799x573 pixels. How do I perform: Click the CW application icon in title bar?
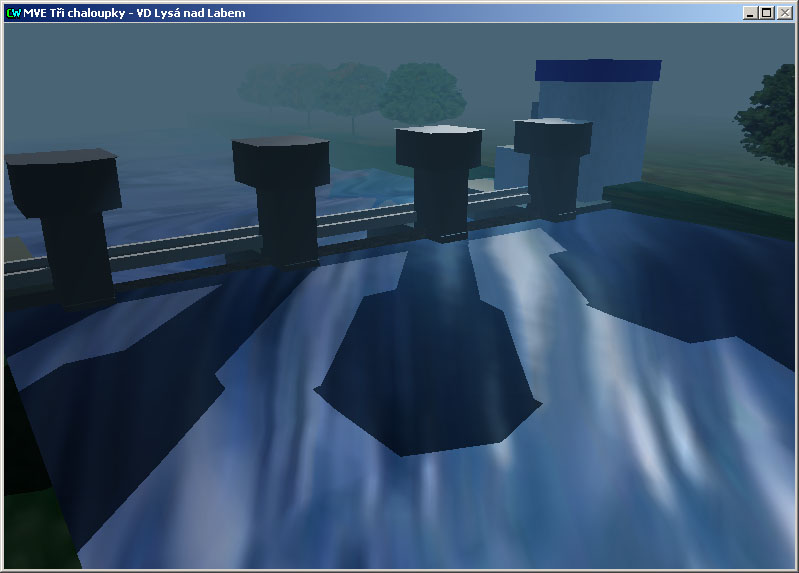pyautogui.click(x=13, y=13)
